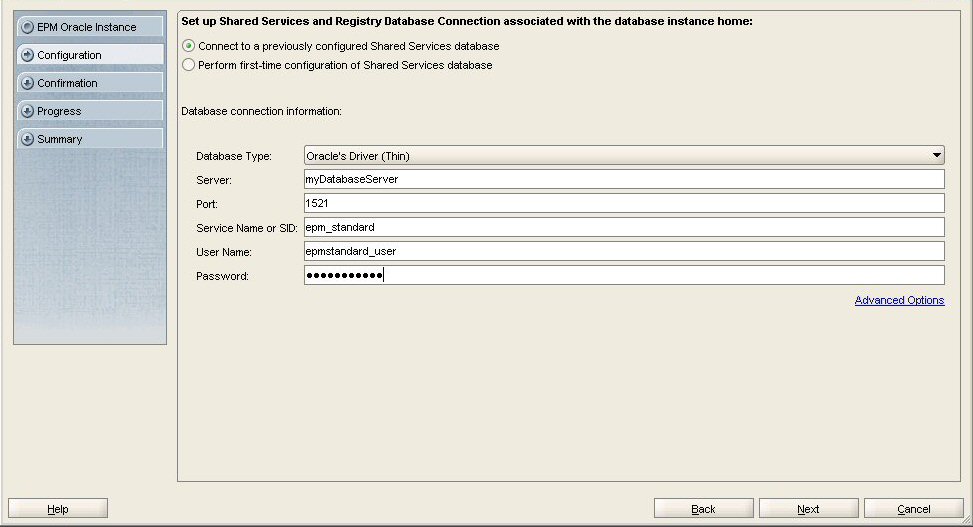This screenshot has height=527, width=973.
Task: Select the Progress step label
Action: pos(59,111)
